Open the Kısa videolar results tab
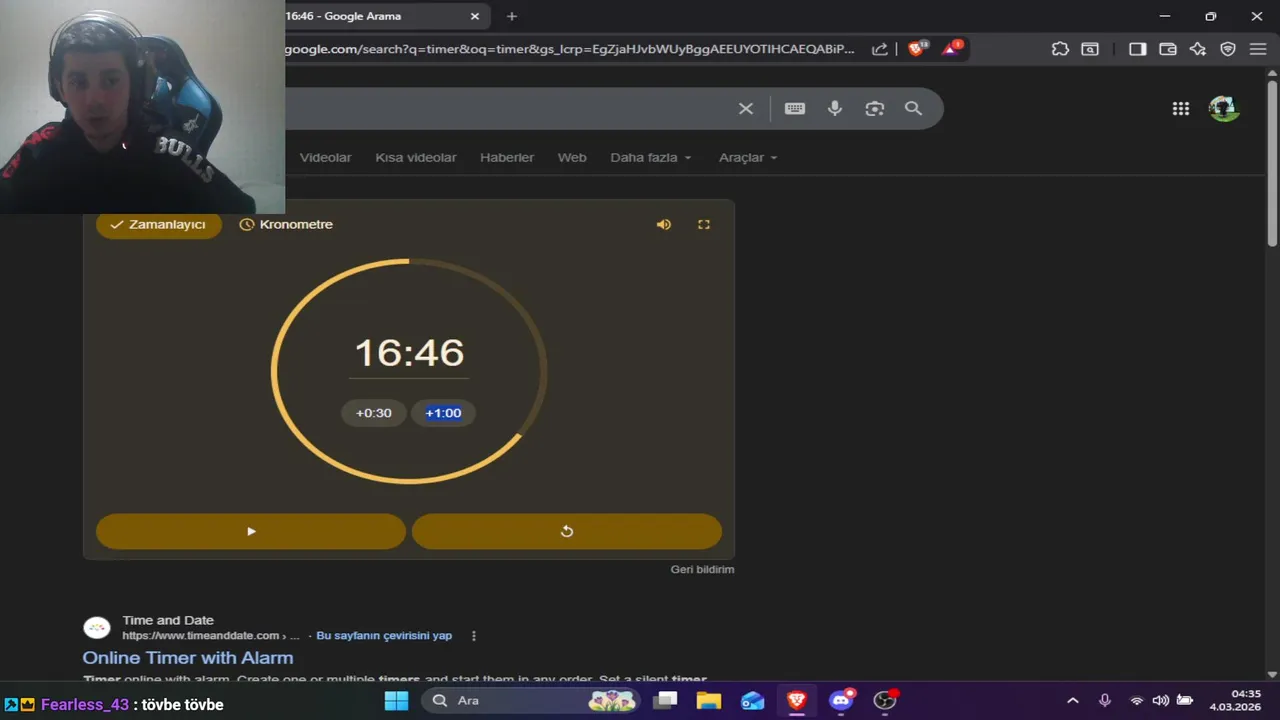 [416, 158]
